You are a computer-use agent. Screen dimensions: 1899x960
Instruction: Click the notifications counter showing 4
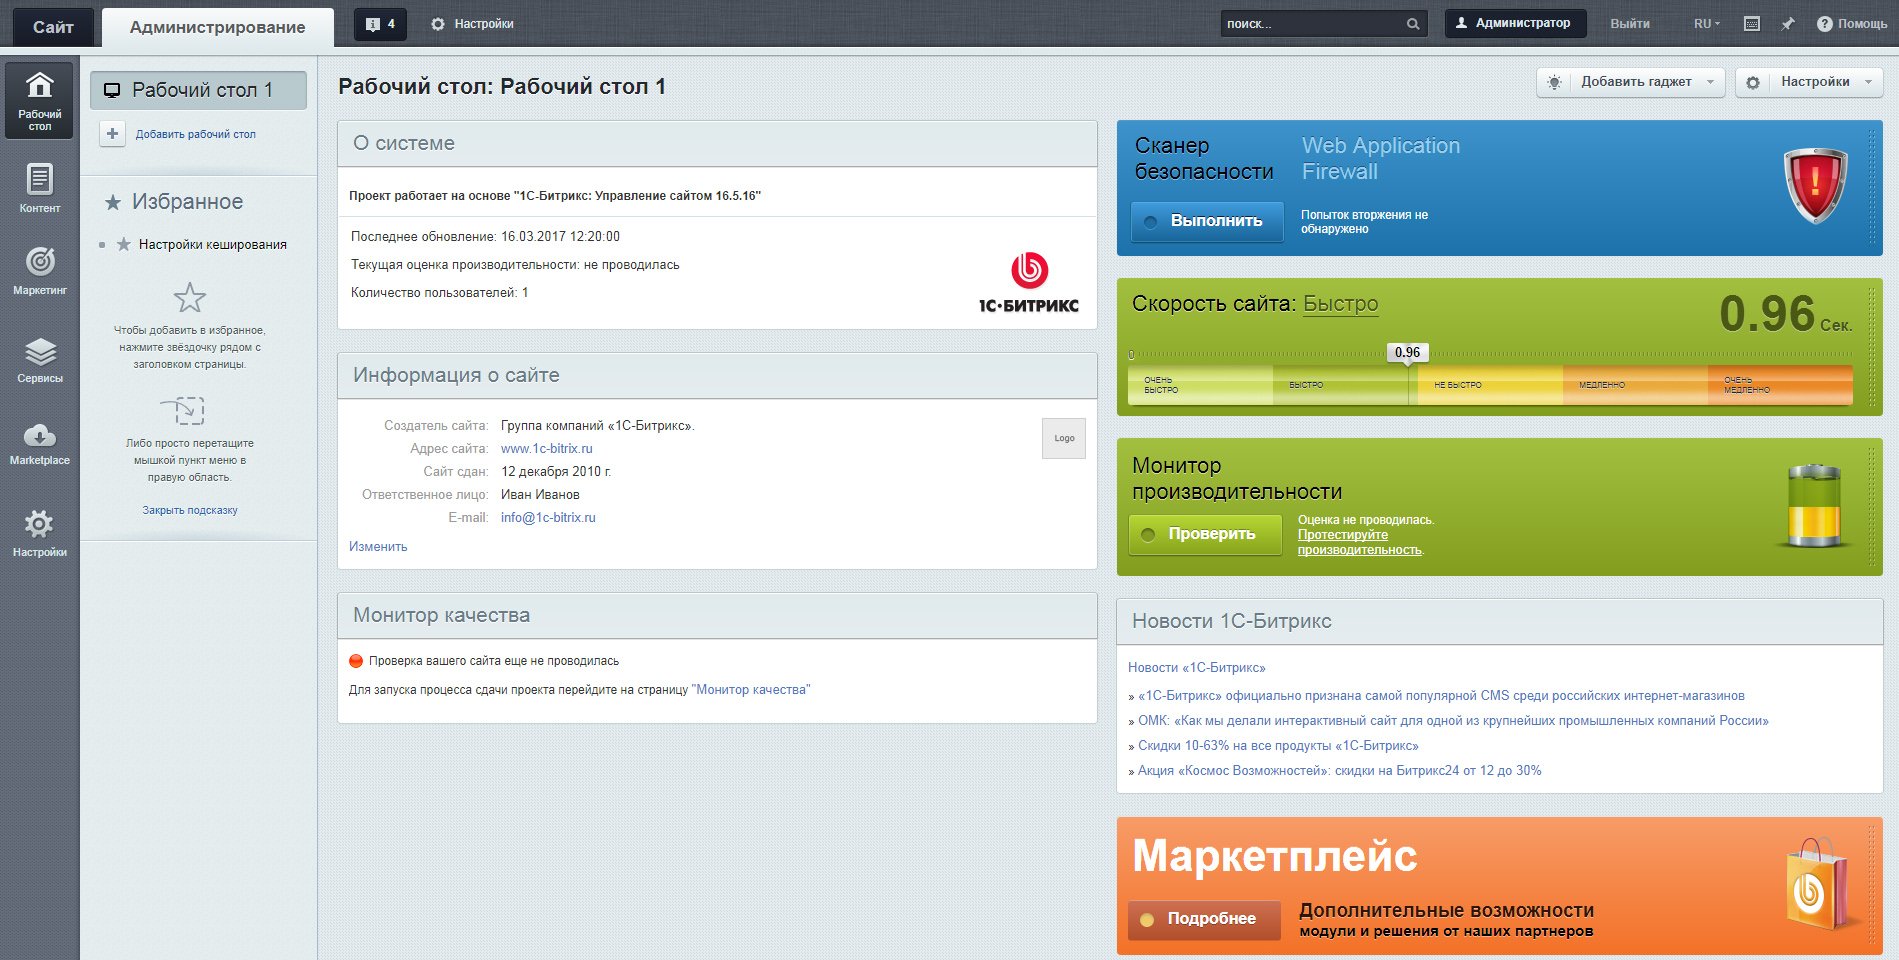pyautogui.click(x=380, y=24)
